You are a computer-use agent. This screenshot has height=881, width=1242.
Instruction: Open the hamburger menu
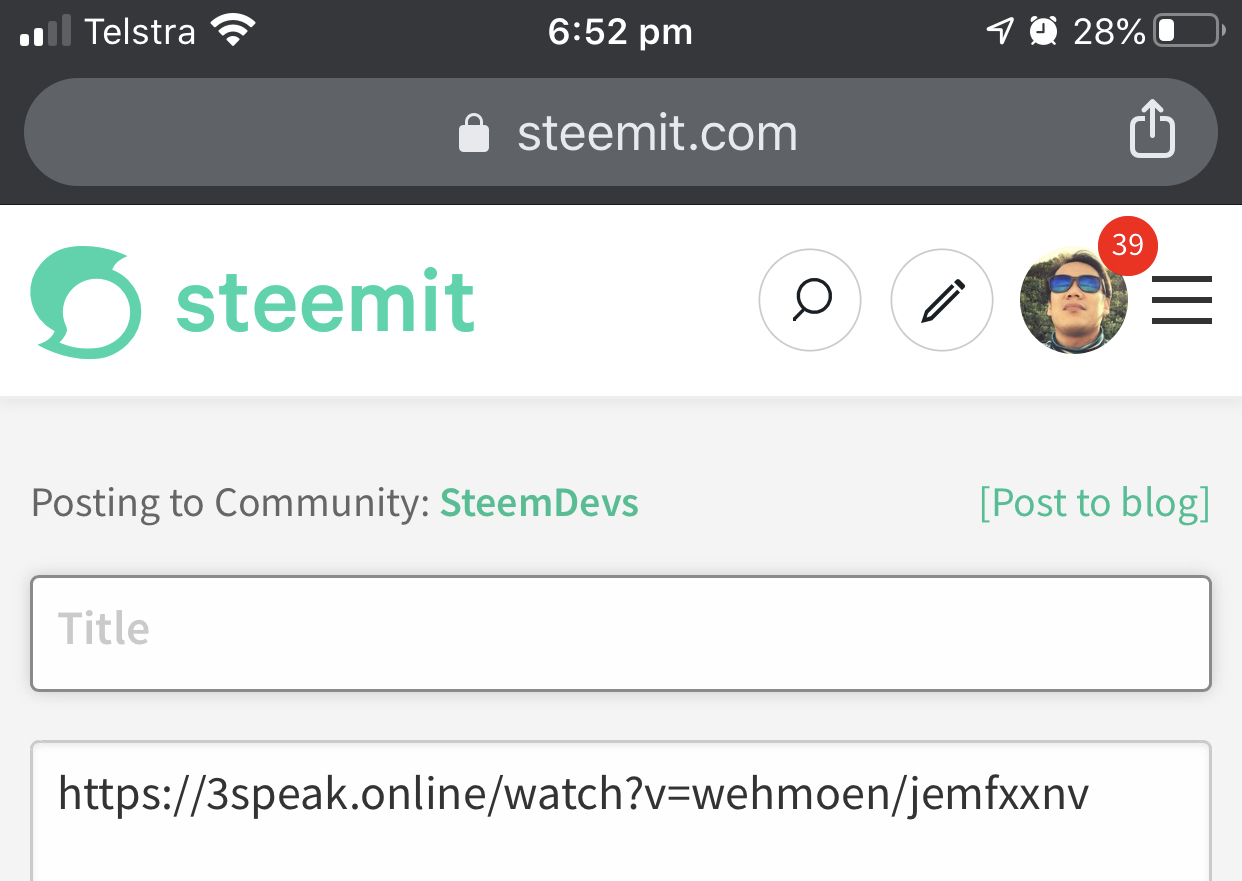[x=1182, y=300]
